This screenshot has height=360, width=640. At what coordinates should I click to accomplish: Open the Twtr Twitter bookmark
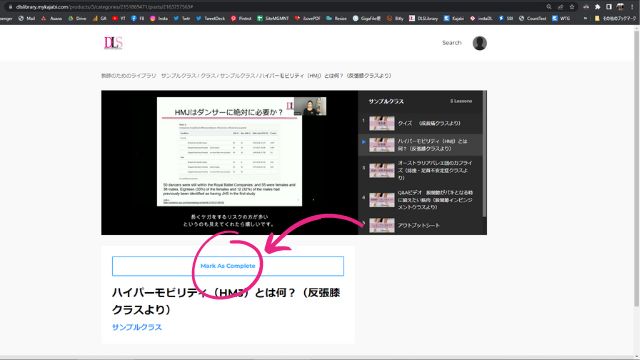point(182,18)
